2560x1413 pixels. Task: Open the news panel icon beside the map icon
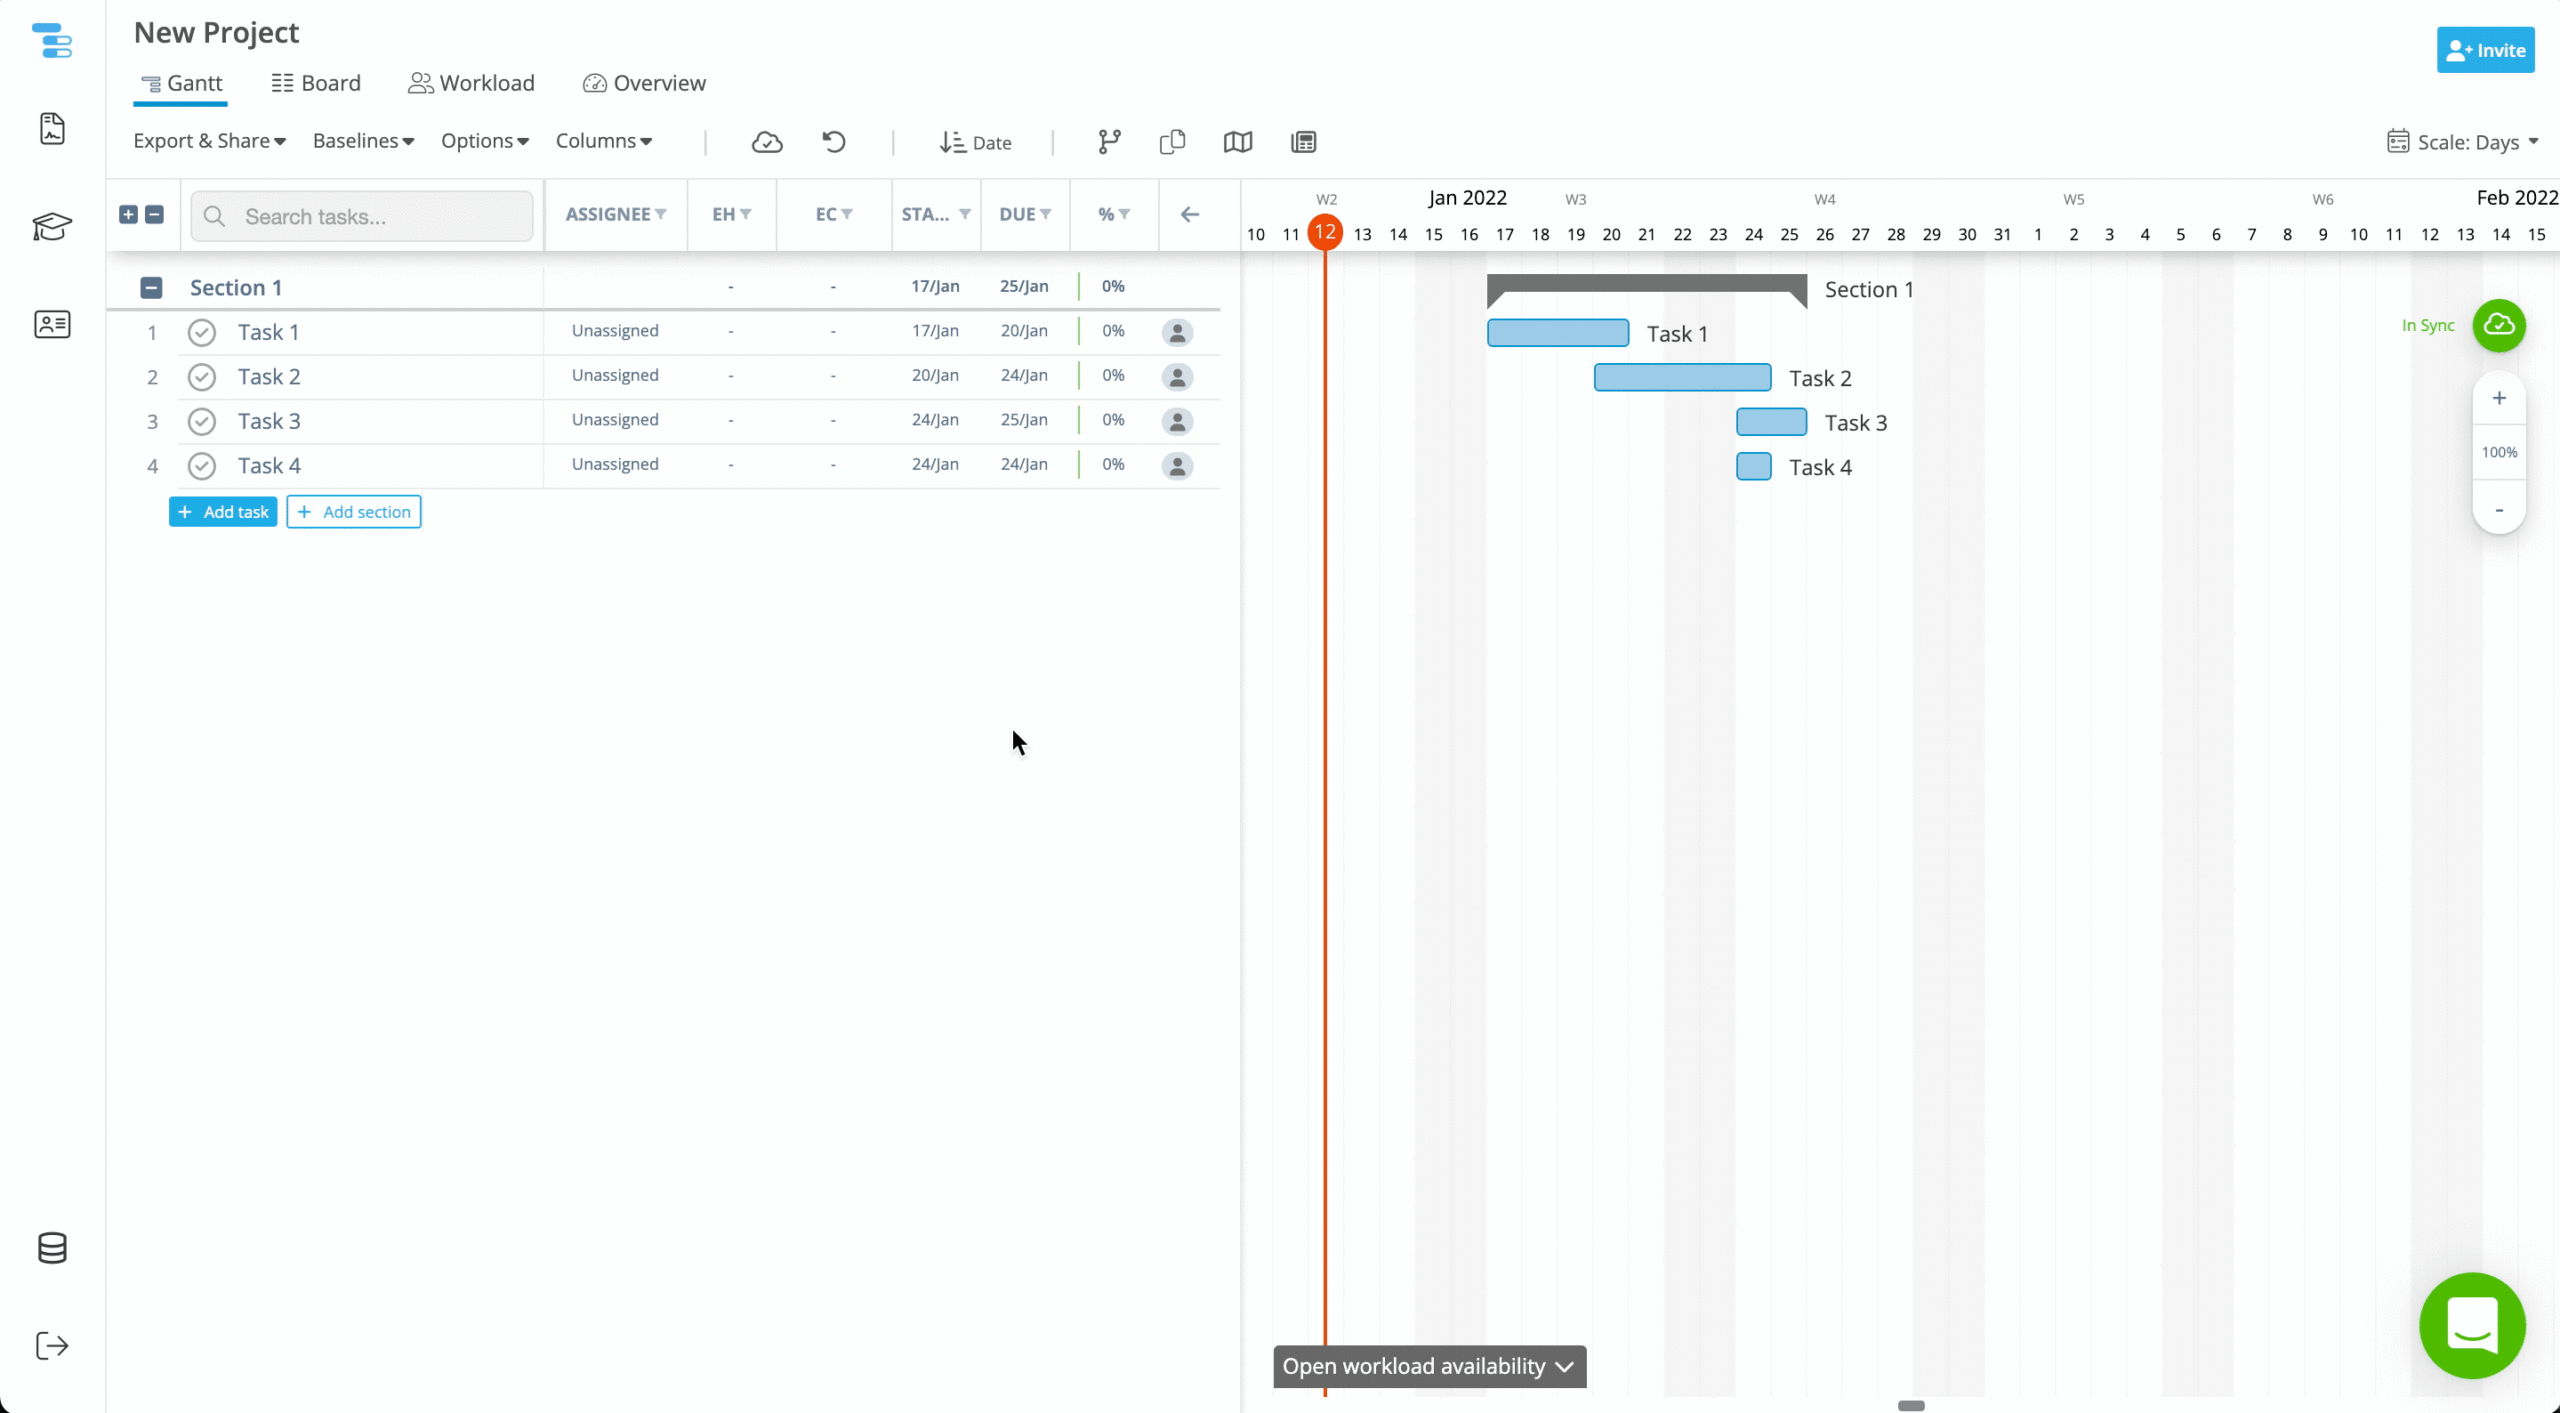tap(1302, 142)
